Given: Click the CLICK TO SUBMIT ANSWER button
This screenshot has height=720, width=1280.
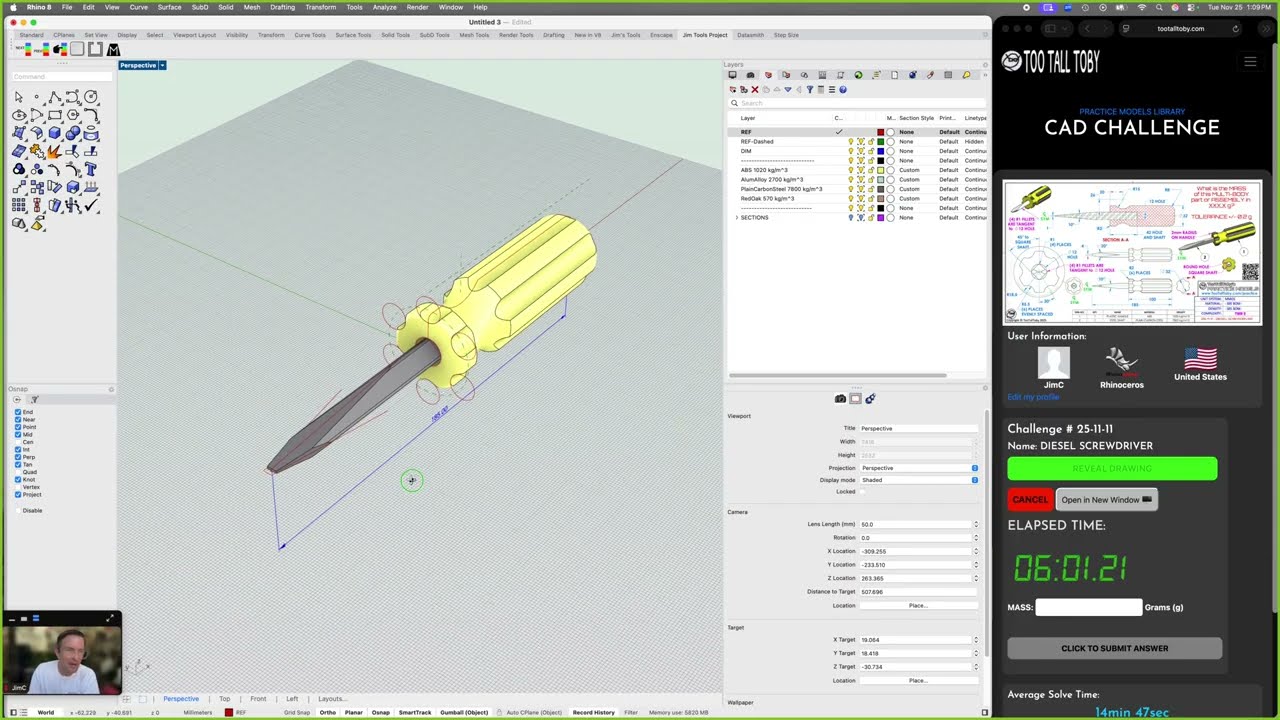Looking at the screenshot, I should click(1114, 648).
